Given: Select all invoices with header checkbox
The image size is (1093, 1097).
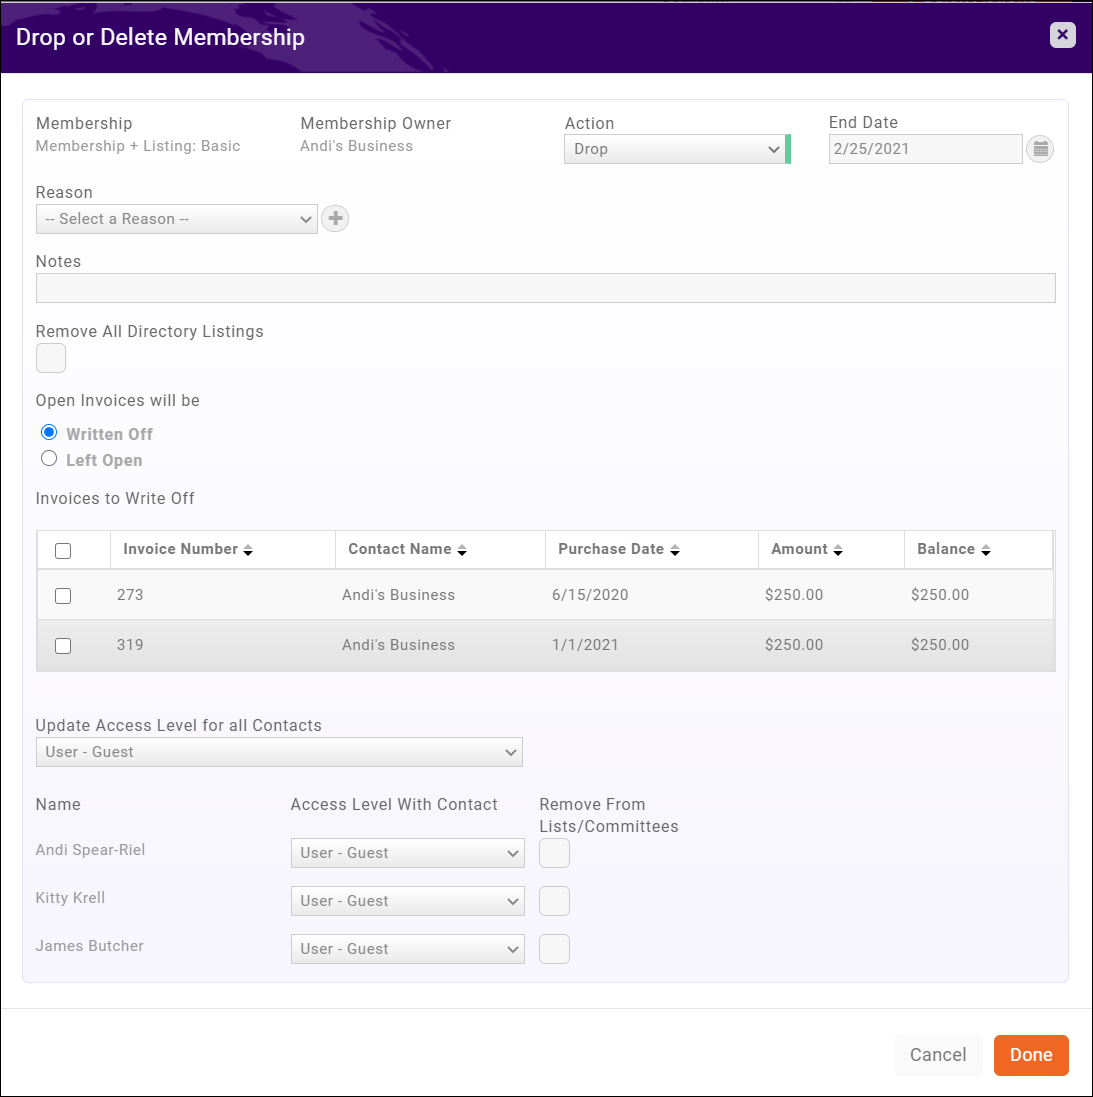Looking at the screenshot, I should pyautogui.click(x=62, y=549).
